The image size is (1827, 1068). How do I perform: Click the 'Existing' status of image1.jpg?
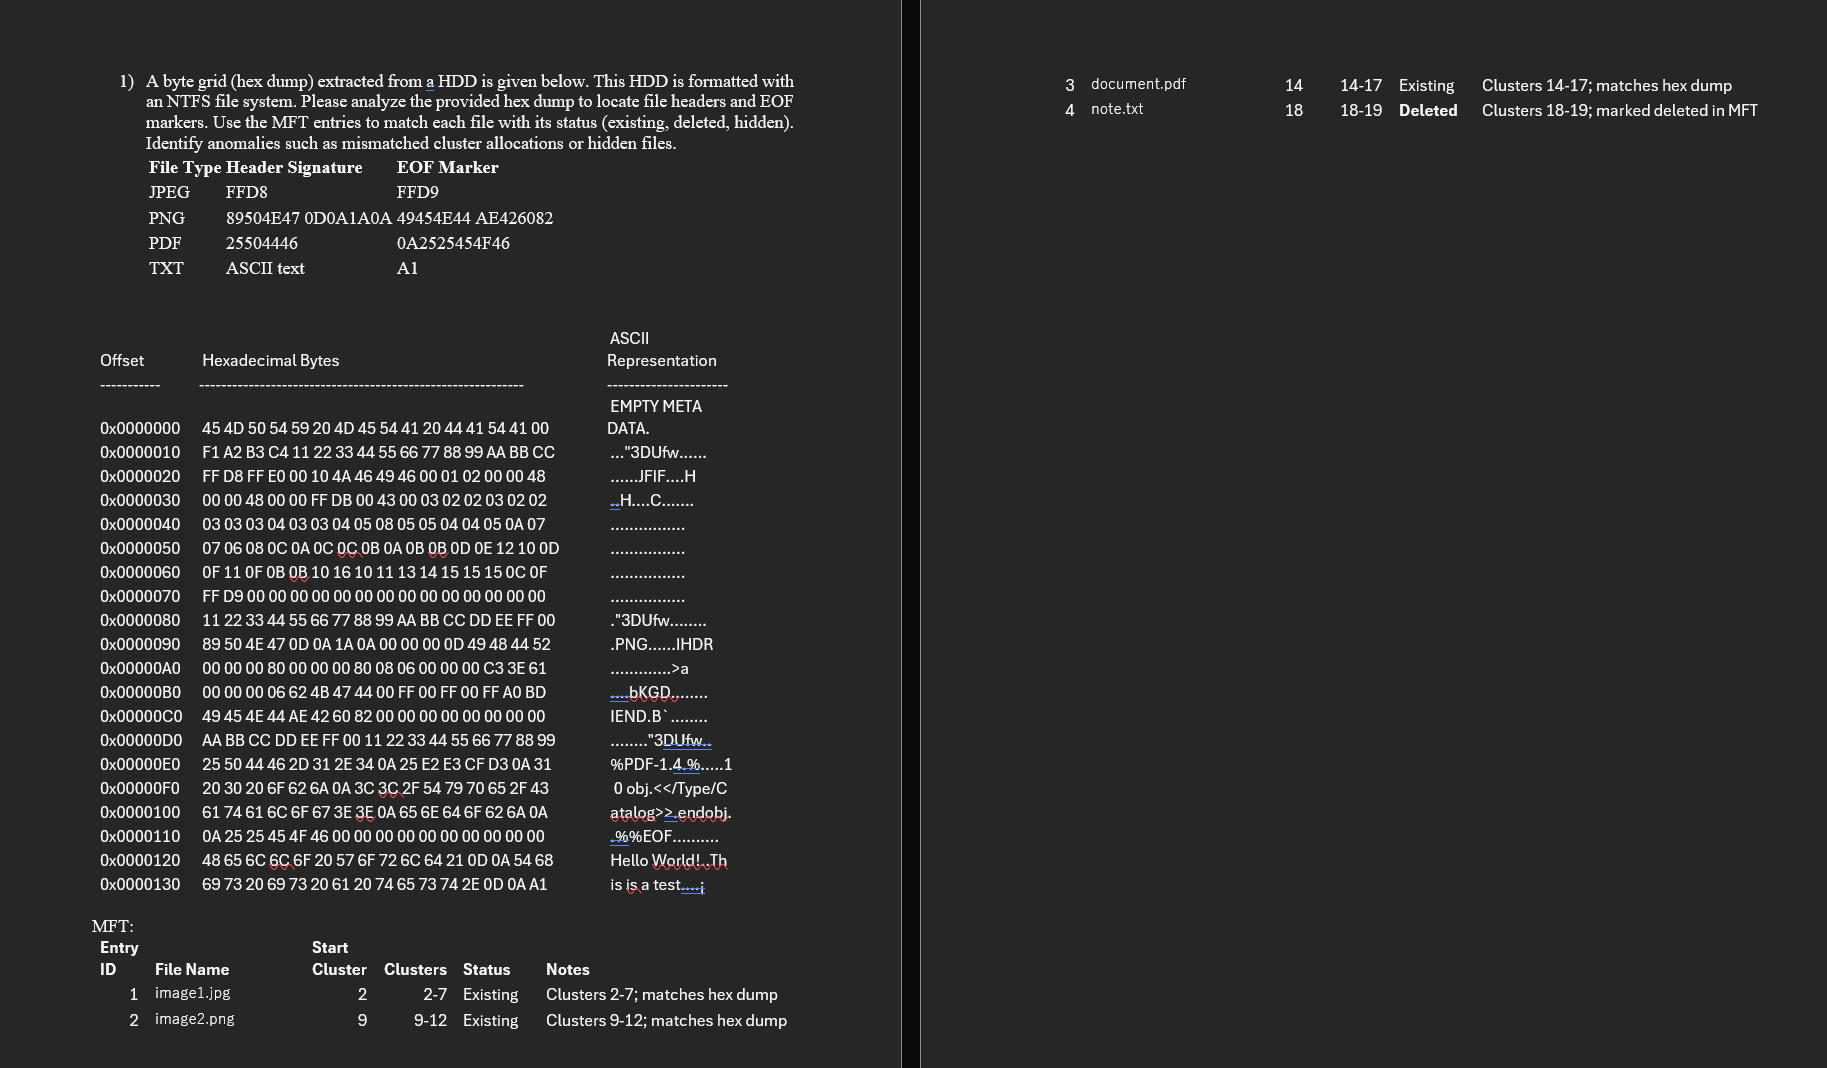(490, 994)
